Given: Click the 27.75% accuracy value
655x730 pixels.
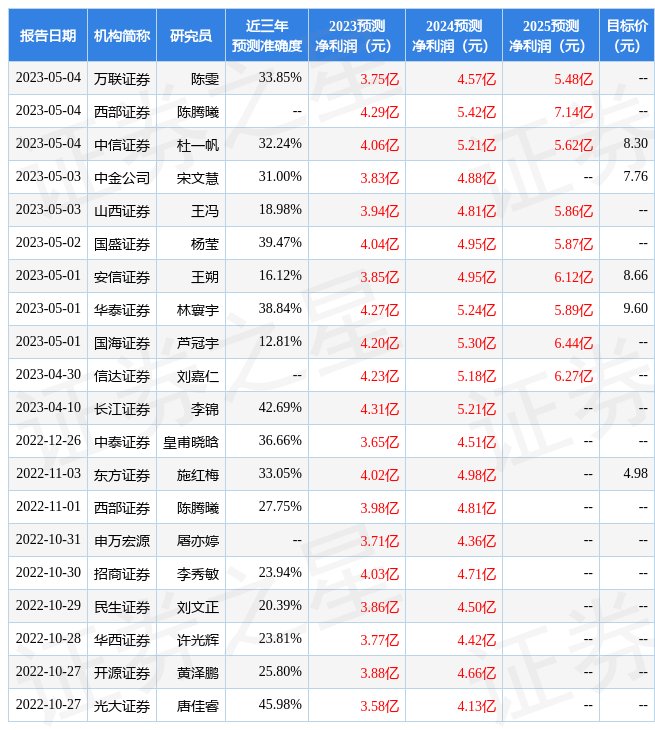Looking at the screenshot, I should pyautogui.click(x=280, y=507).
